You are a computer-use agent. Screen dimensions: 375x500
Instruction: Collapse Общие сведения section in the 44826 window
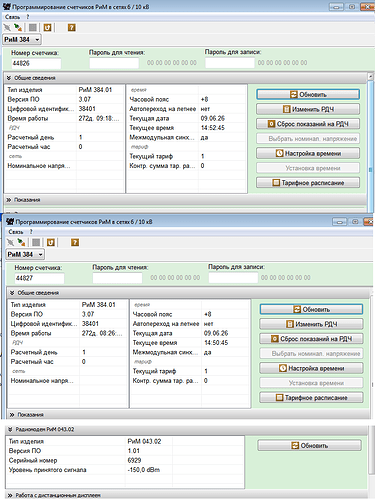(x=9, y=78)
